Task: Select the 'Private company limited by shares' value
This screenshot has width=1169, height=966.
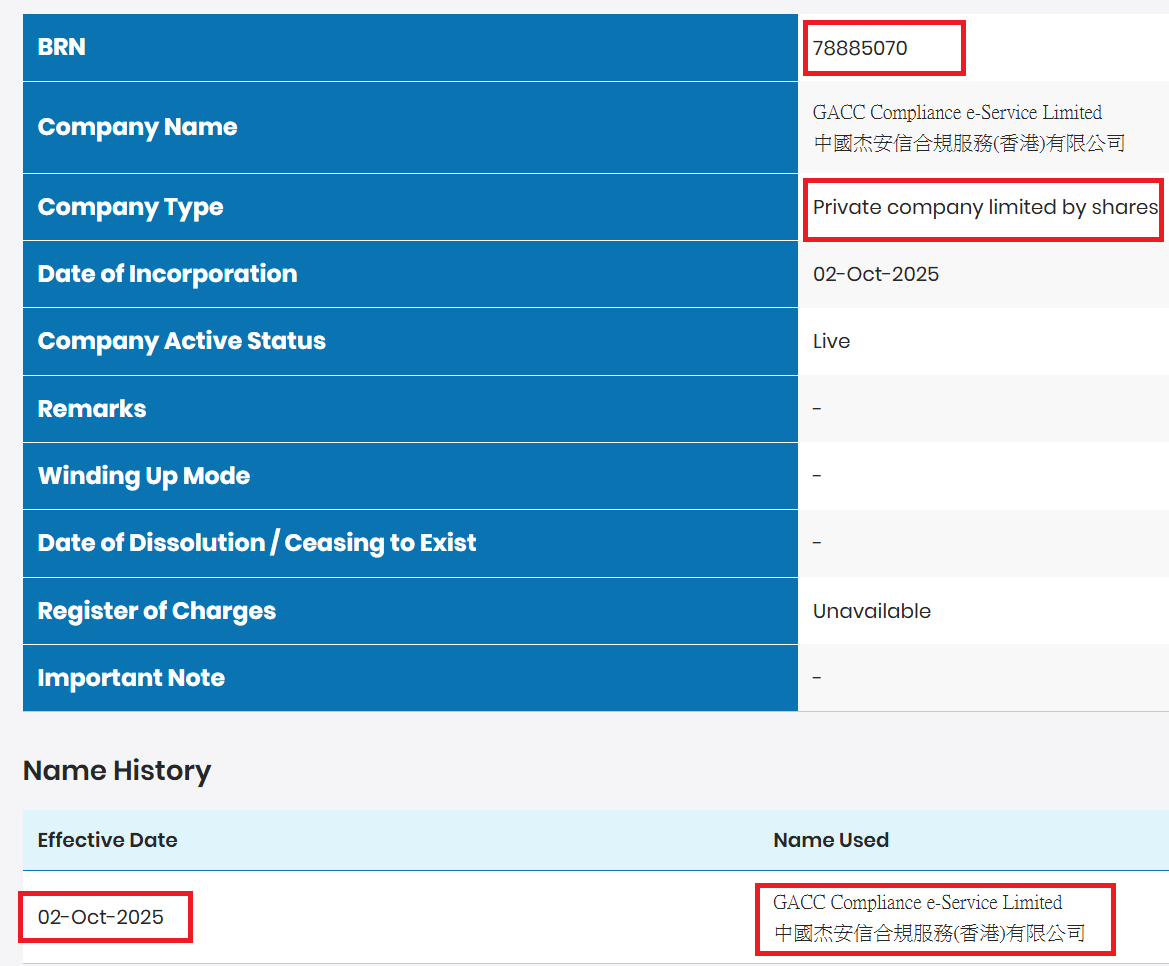Action: (984, 208)
